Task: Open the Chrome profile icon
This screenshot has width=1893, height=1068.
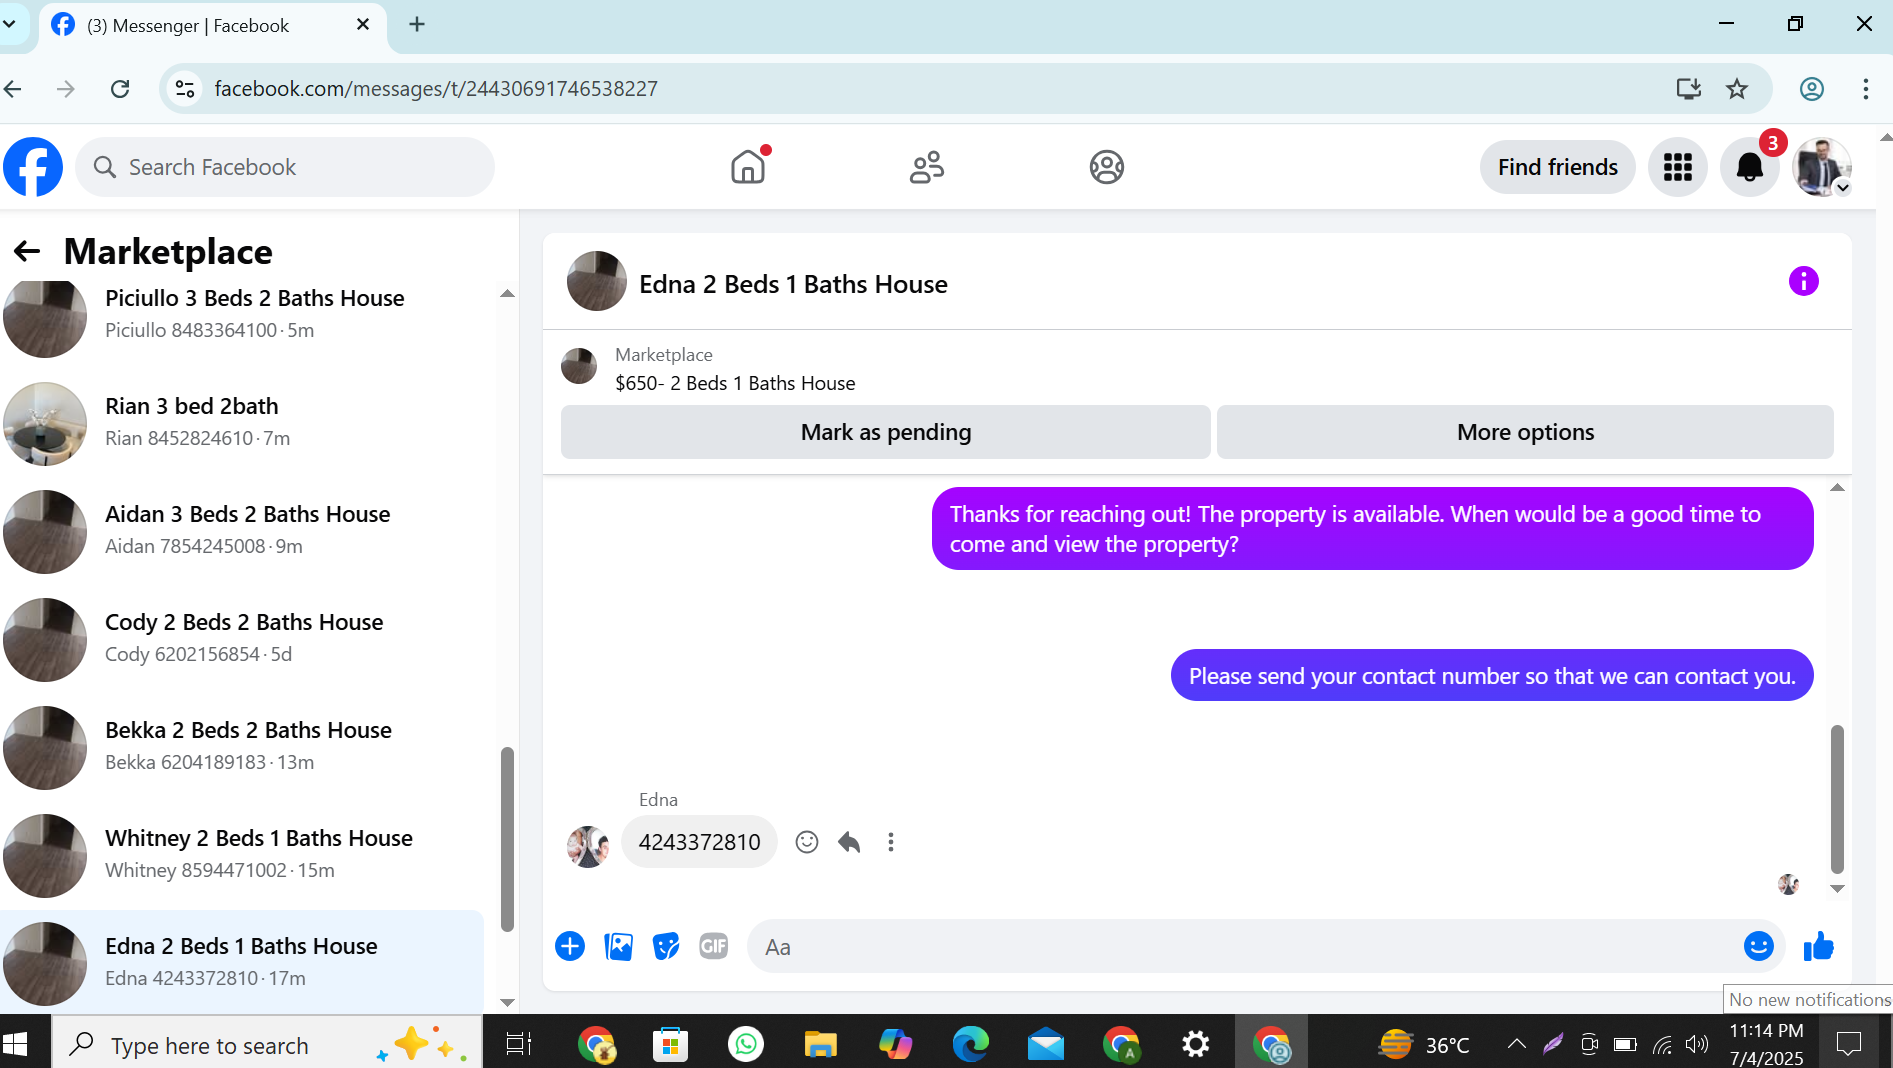Action: pos(1812,89)
